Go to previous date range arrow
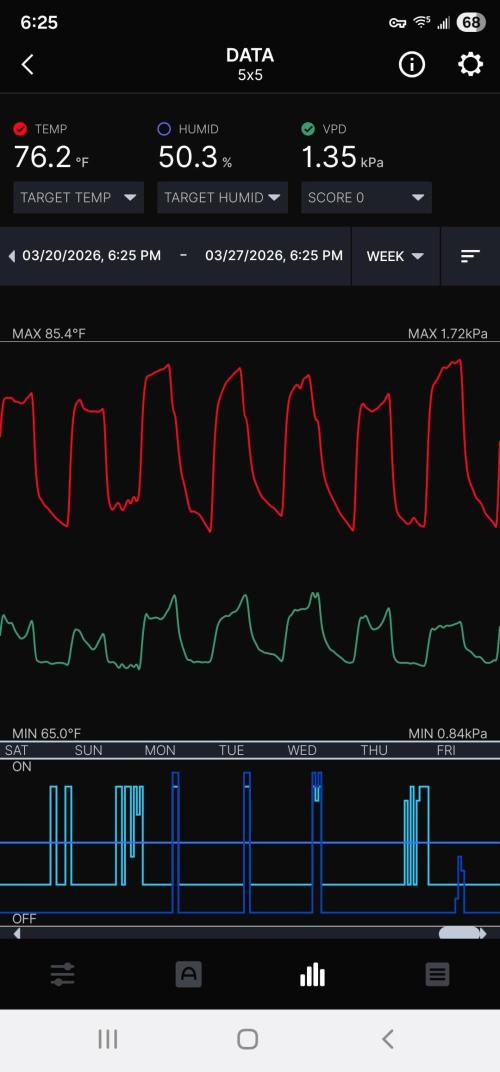Image resolution: width=500 pixels, height=1072 pixels. coord(12,256)
